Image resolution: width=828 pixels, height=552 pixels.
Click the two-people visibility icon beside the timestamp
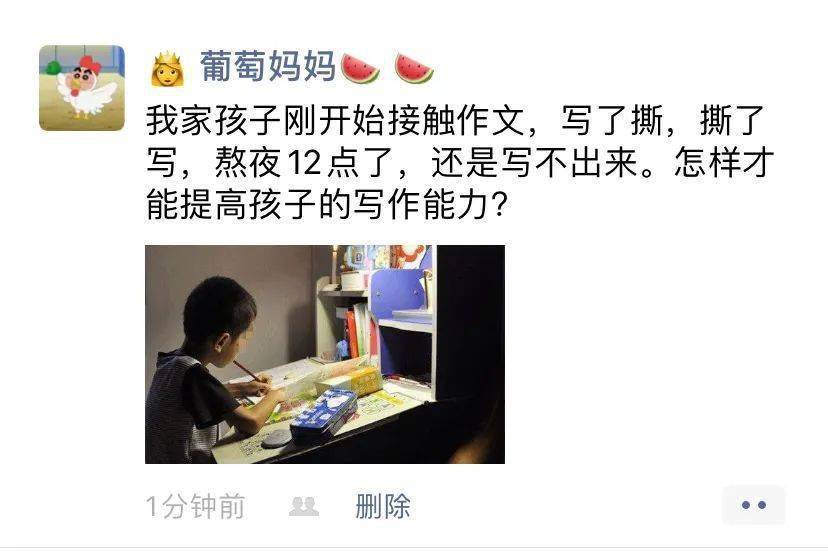click(x=304, y=507)
